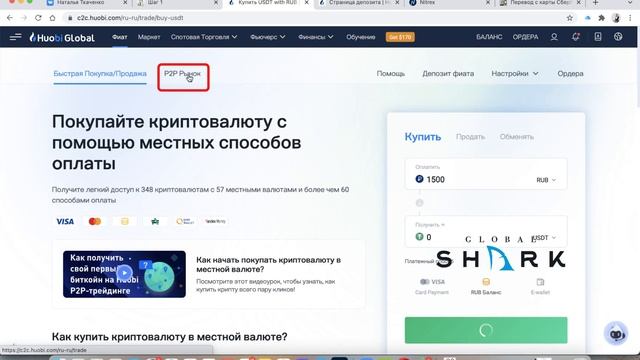Play the P2P tutorial video
The height and width of the screenshot is (360, 640).
[124, 273]
